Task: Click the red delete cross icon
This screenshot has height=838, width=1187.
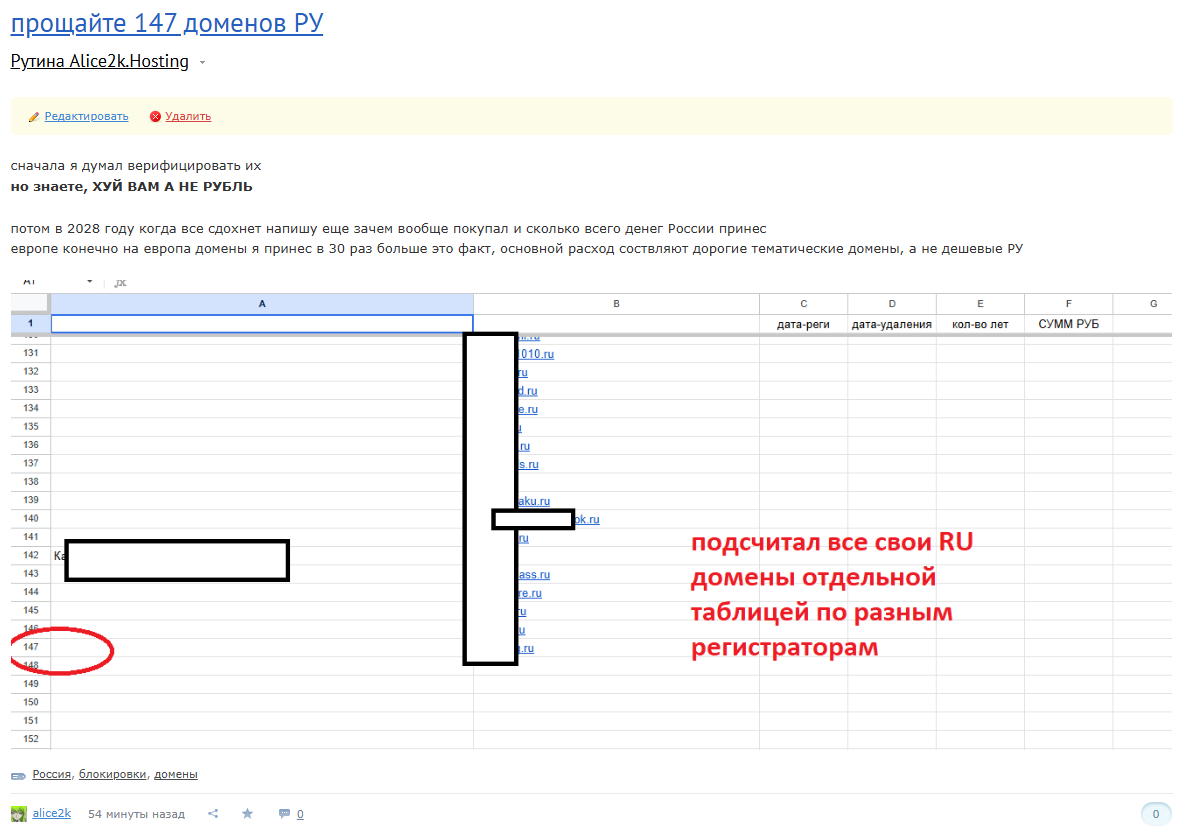Action: [155, 117]
